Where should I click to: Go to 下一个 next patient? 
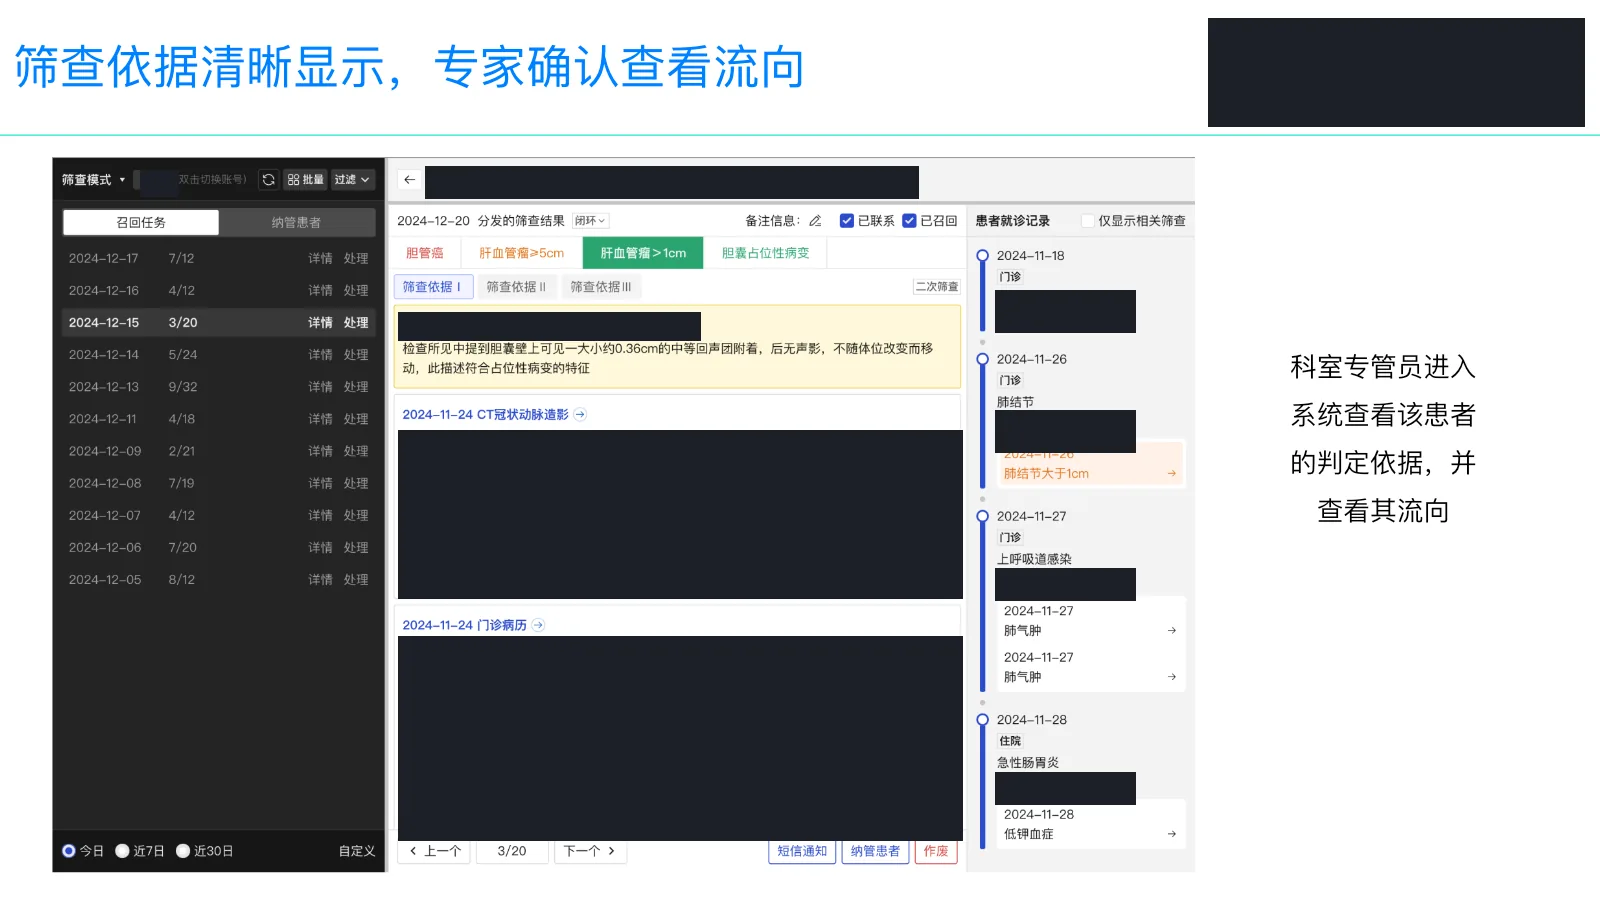590,851
